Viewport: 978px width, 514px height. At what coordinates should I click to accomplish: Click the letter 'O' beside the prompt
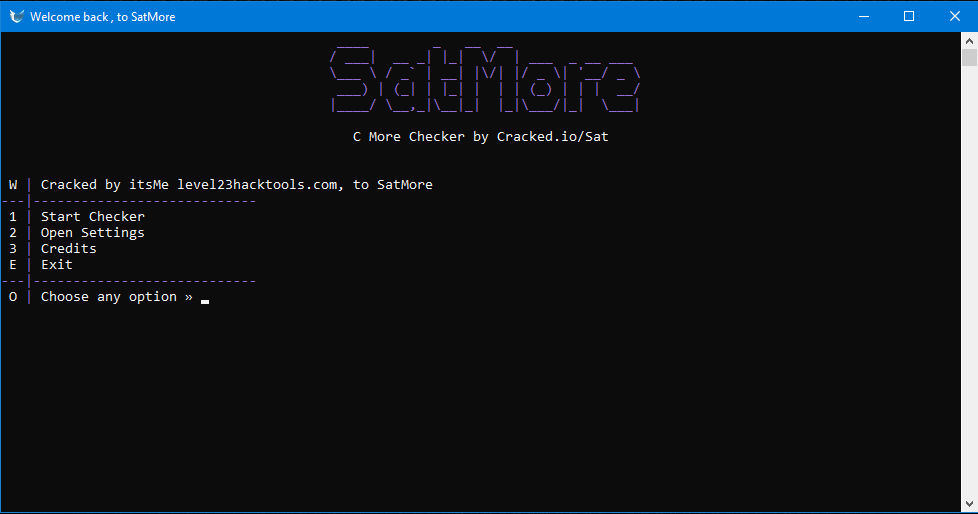(x=13, y=297)
